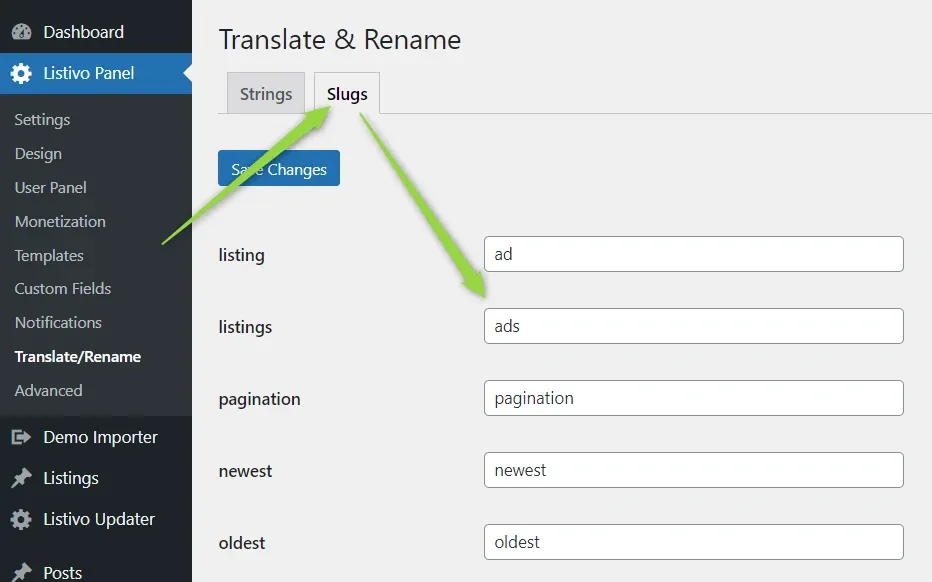The height and width of the screenshot is (582, 932).
Task: Click the 'newest' row label
Action: [x=245, y=471]
